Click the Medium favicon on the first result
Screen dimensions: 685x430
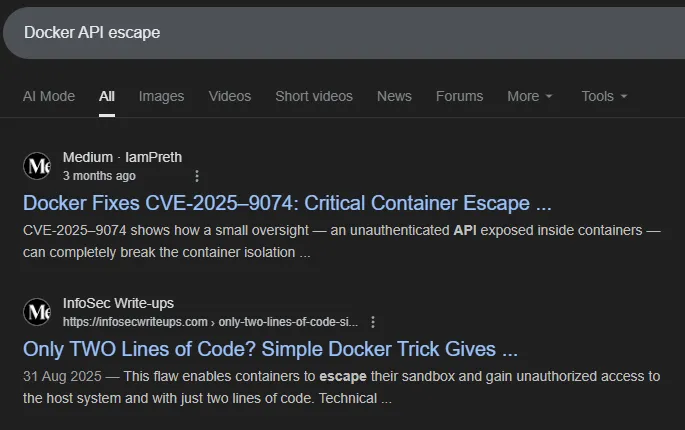[37, 166]
